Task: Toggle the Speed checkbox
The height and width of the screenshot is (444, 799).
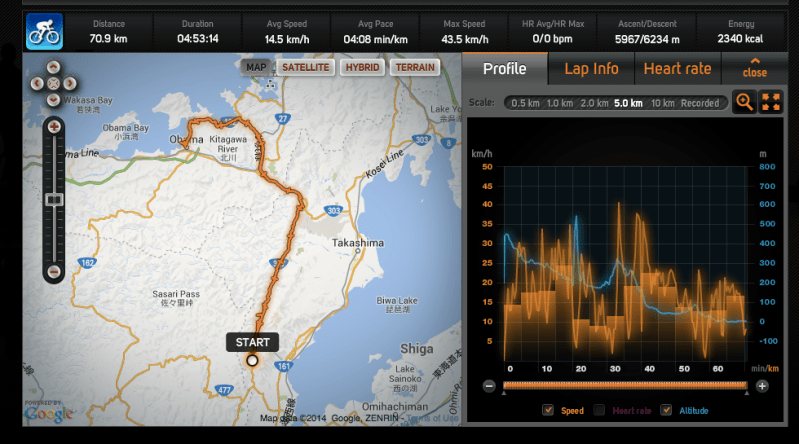Action: tap(548, 410)
